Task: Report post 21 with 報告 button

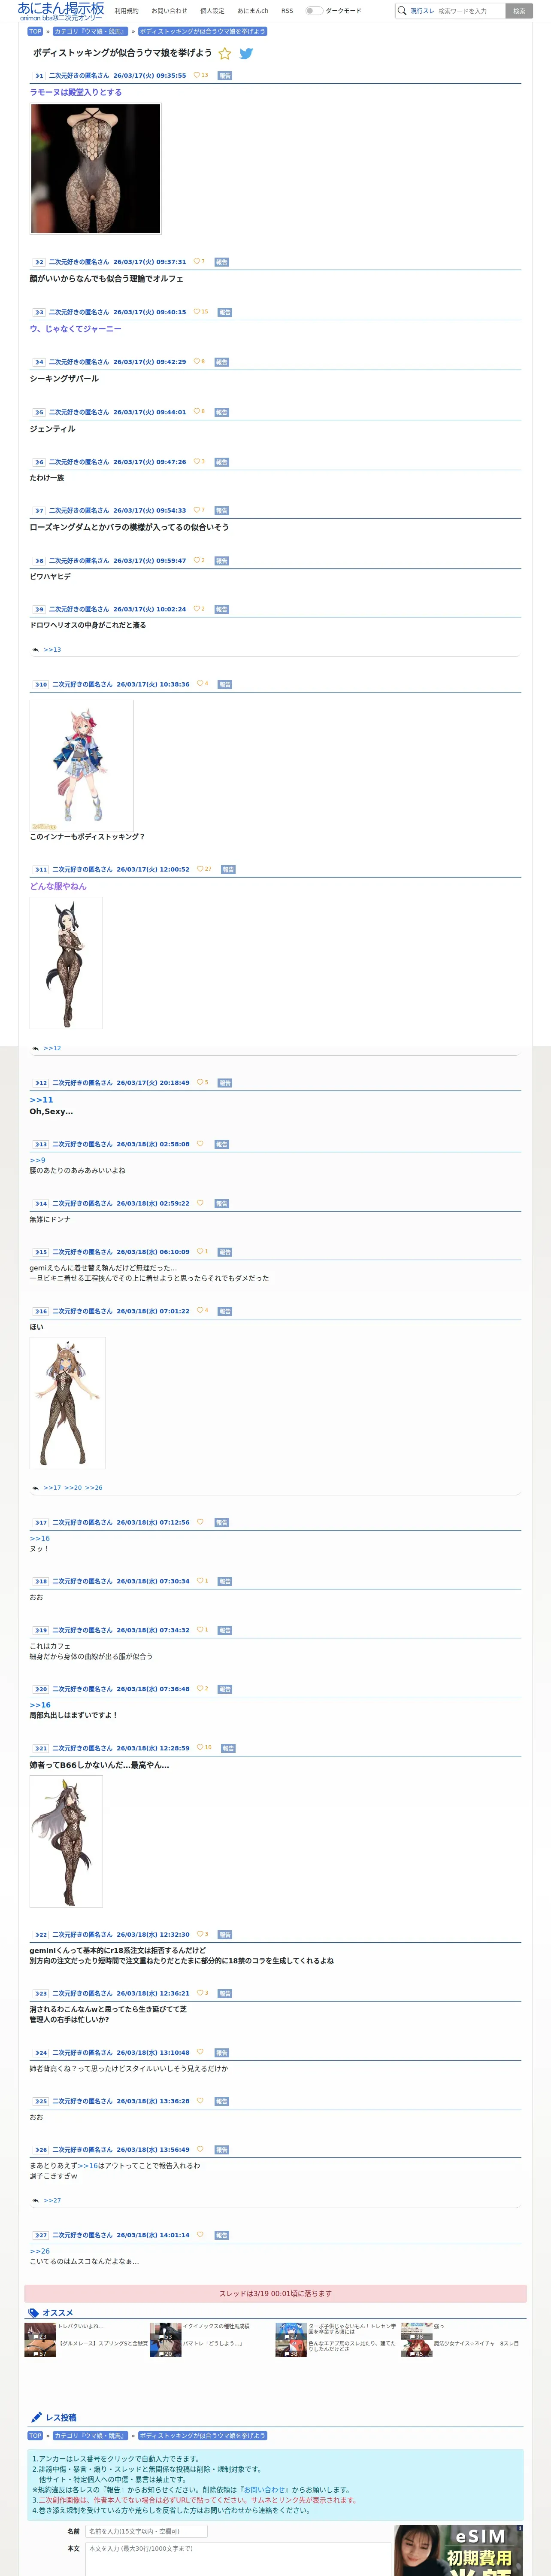Action: pos(228,1749)
